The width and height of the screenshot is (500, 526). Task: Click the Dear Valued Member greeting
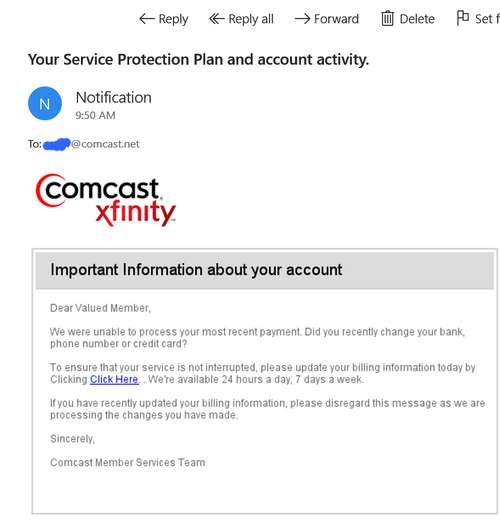(100, 308)
